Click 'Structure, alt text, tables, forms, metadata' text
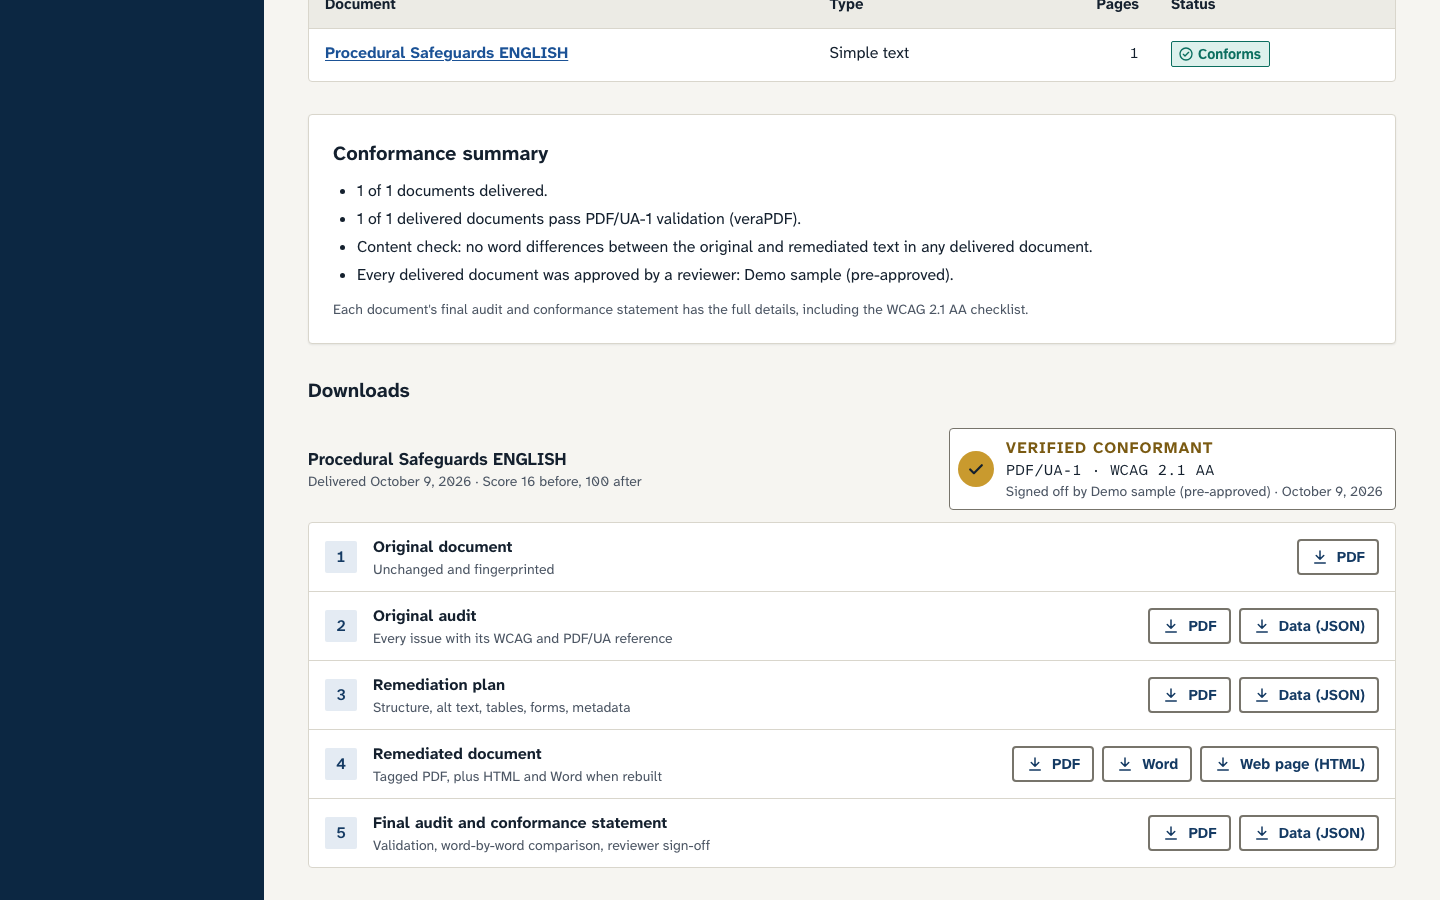The image size is (1440, 900). pyautogui.click(x=501, y=708)
